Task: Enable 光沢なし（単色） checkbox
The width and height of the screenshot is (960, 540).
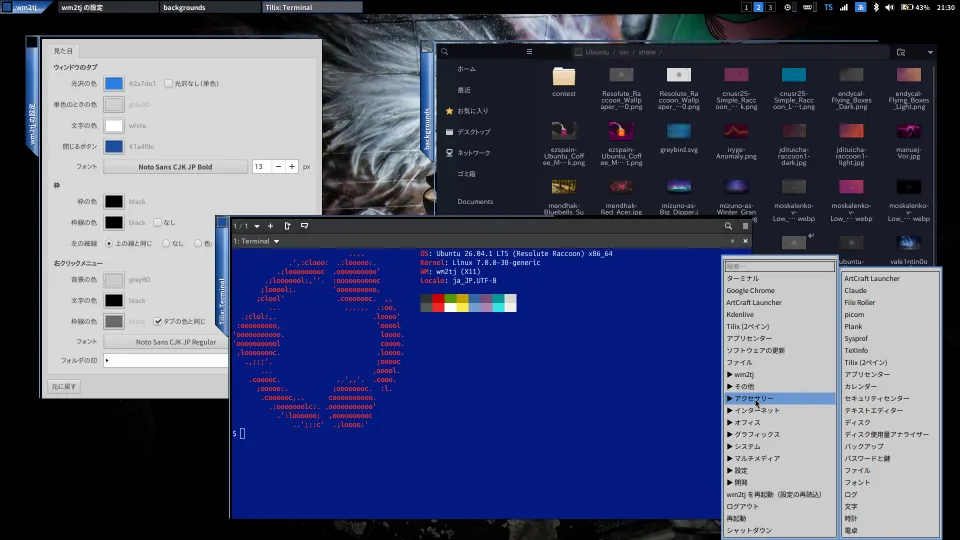Action: click(168, 83)
